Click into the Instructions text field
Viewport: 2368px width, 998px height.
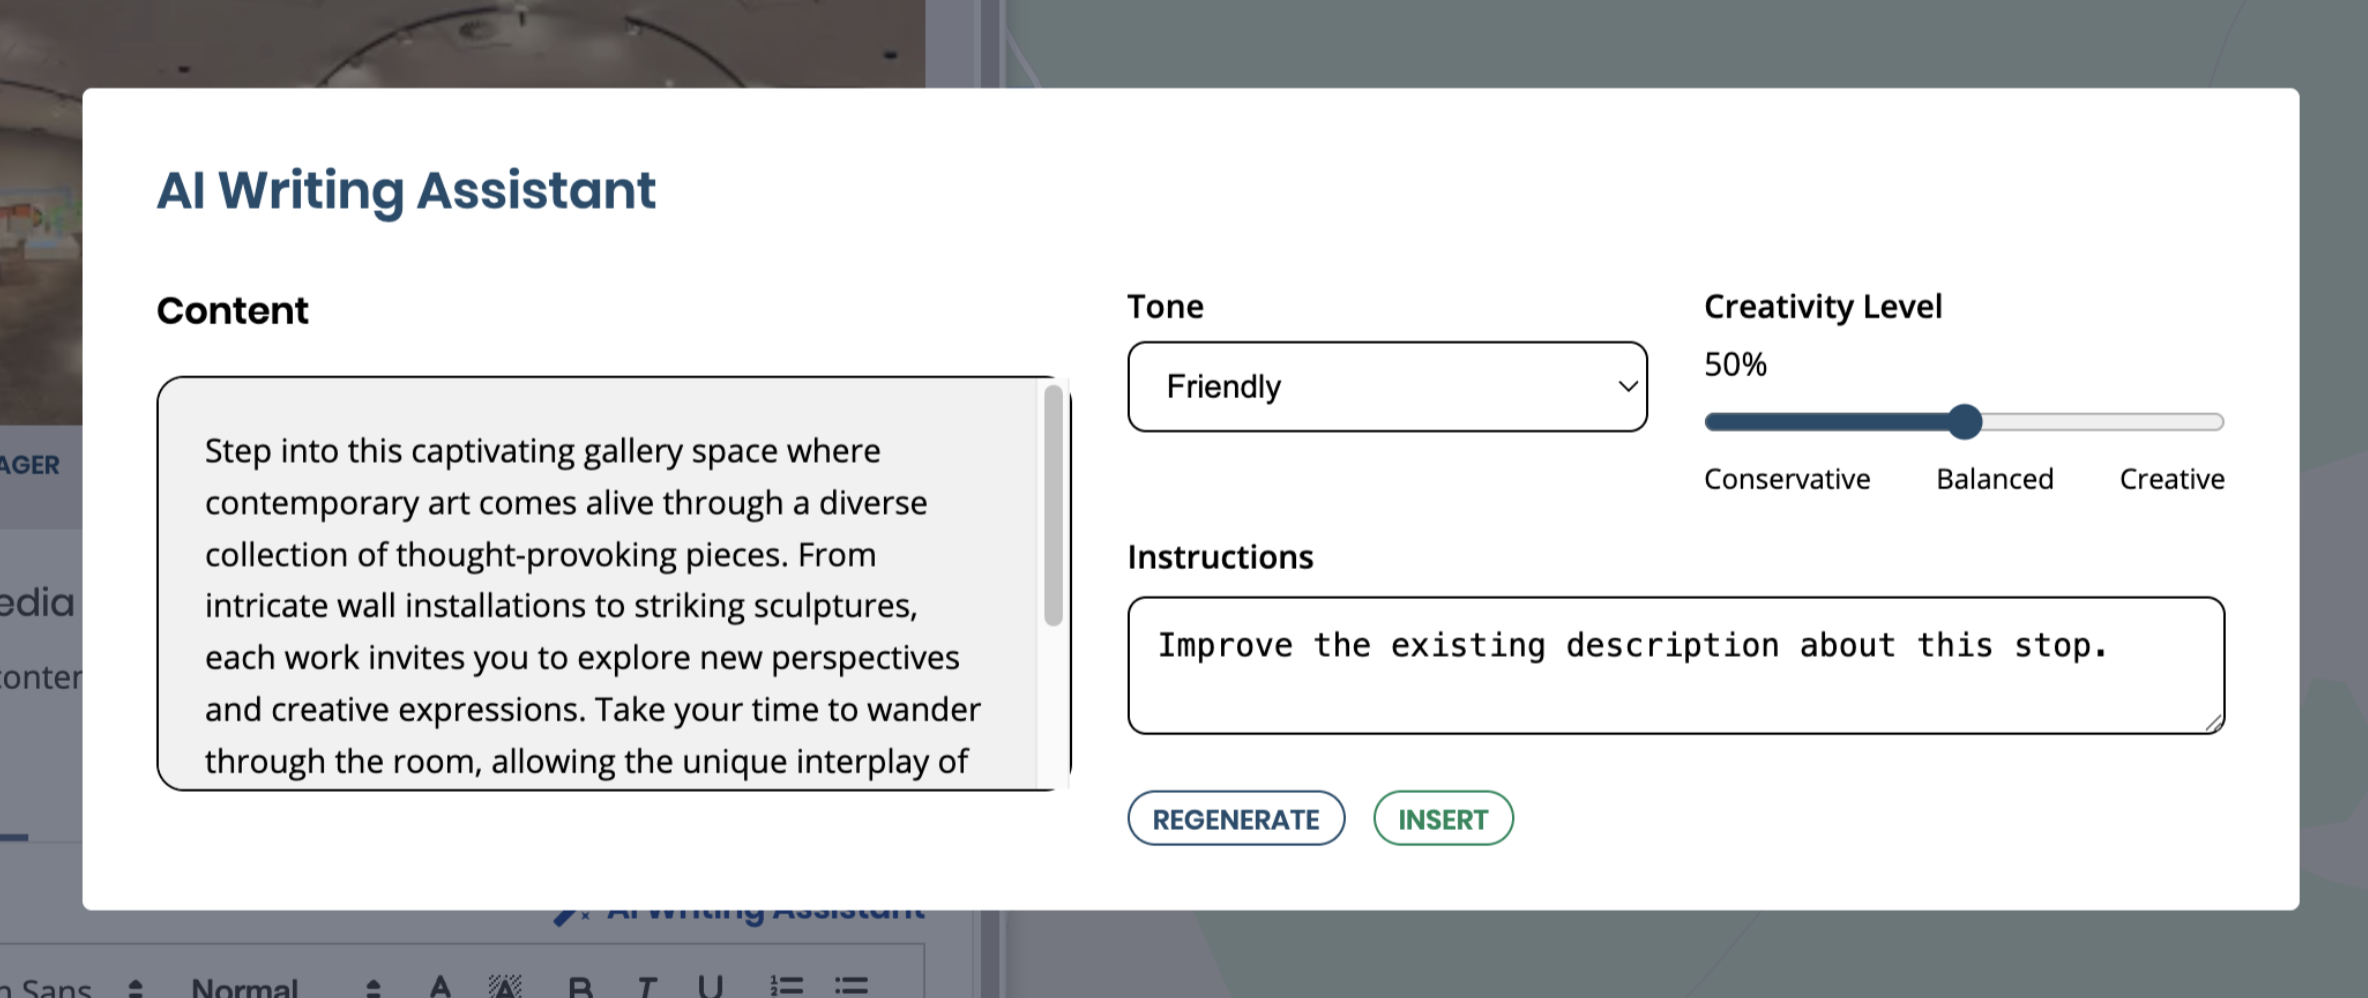(1675, 665)
